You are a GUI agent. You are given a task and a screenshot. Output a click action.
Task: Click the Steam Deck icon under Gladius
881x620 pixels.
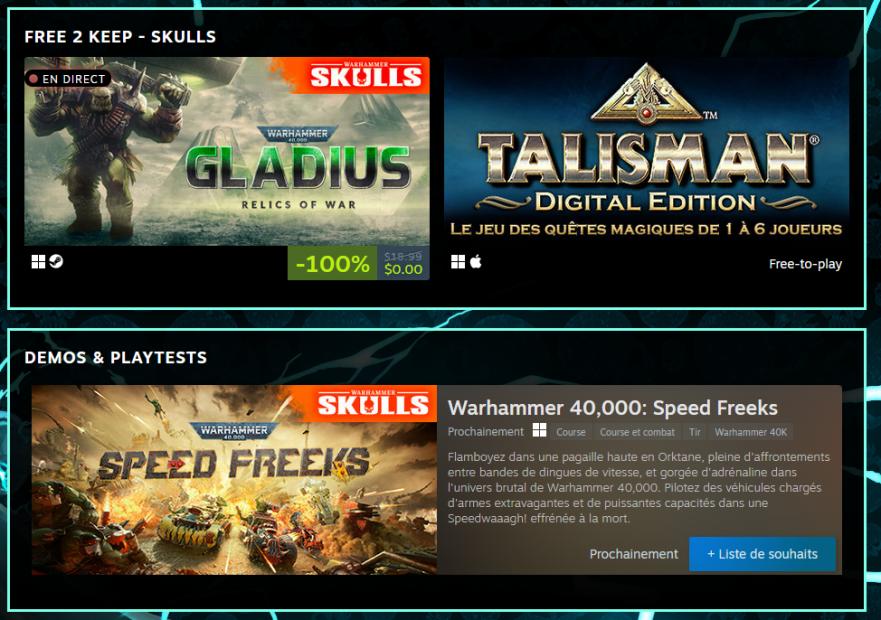point(56,261)
